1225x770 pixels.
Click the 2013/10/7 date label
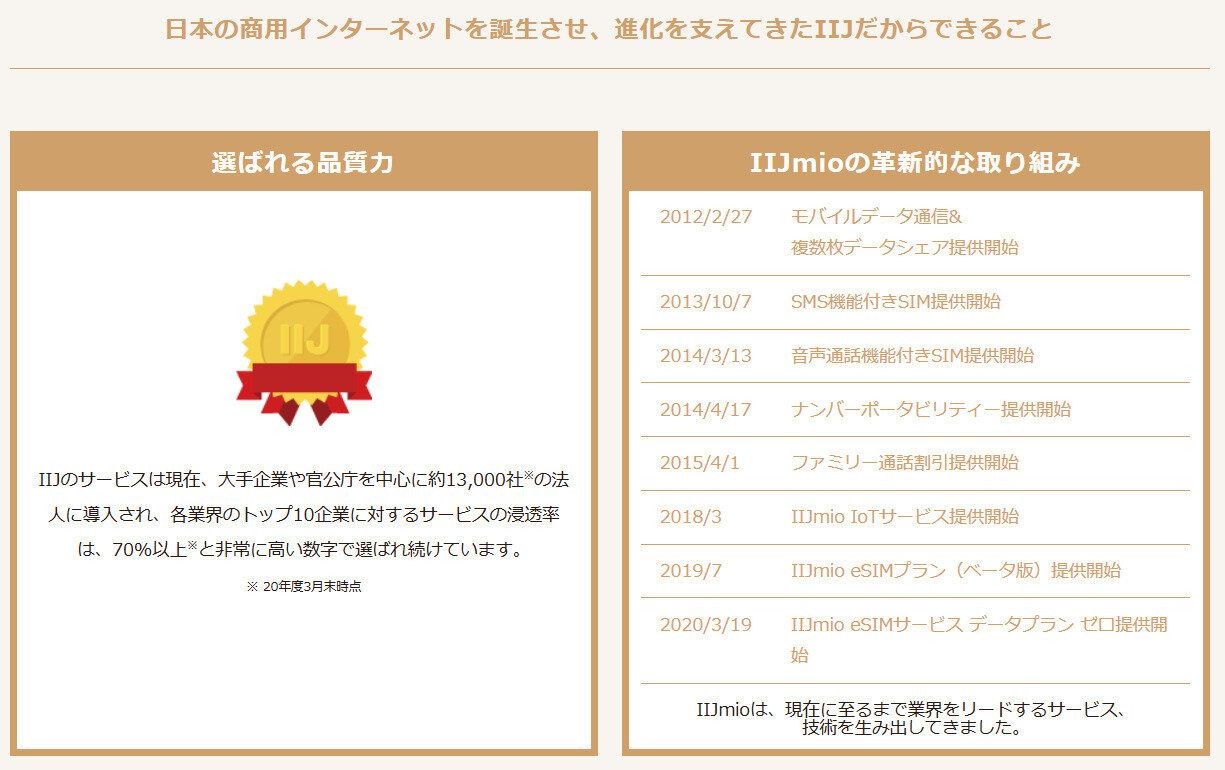click(705, 301)
